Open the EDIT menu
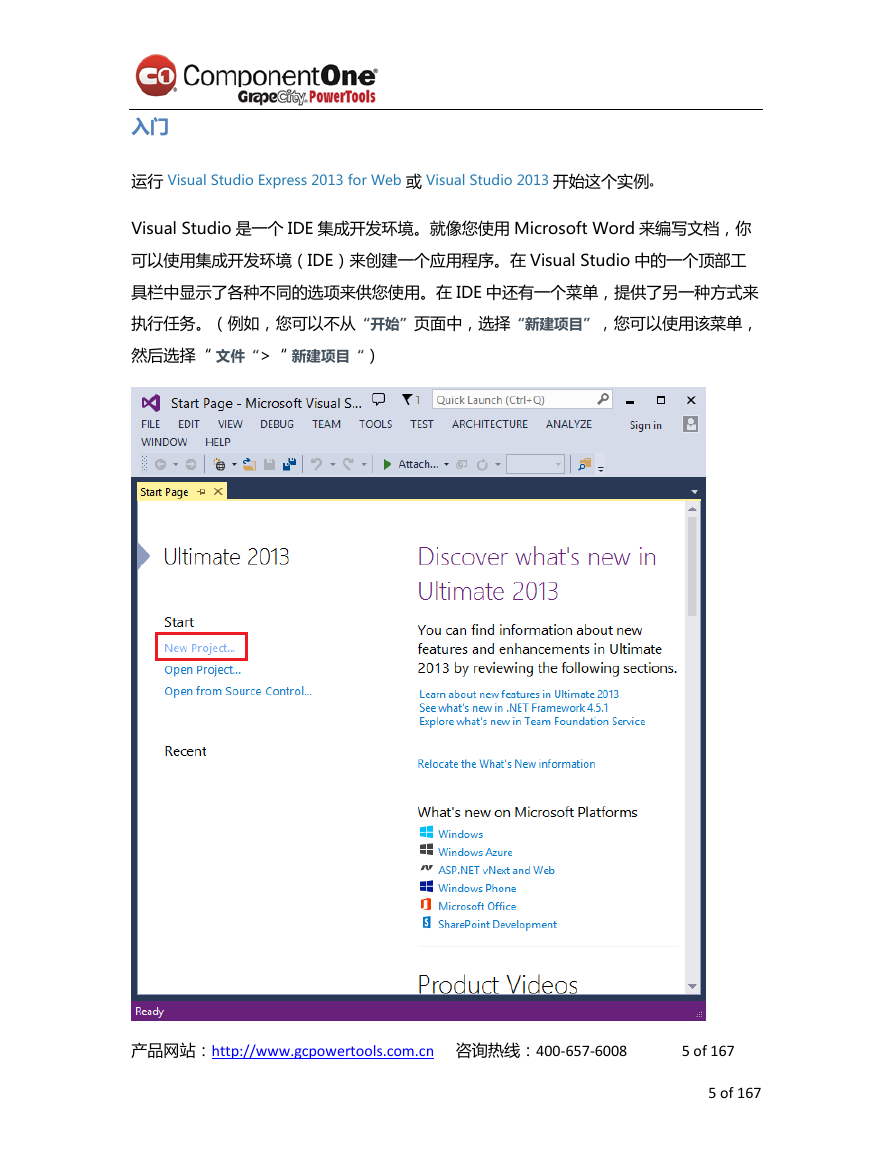 click(x=189, y=424)
